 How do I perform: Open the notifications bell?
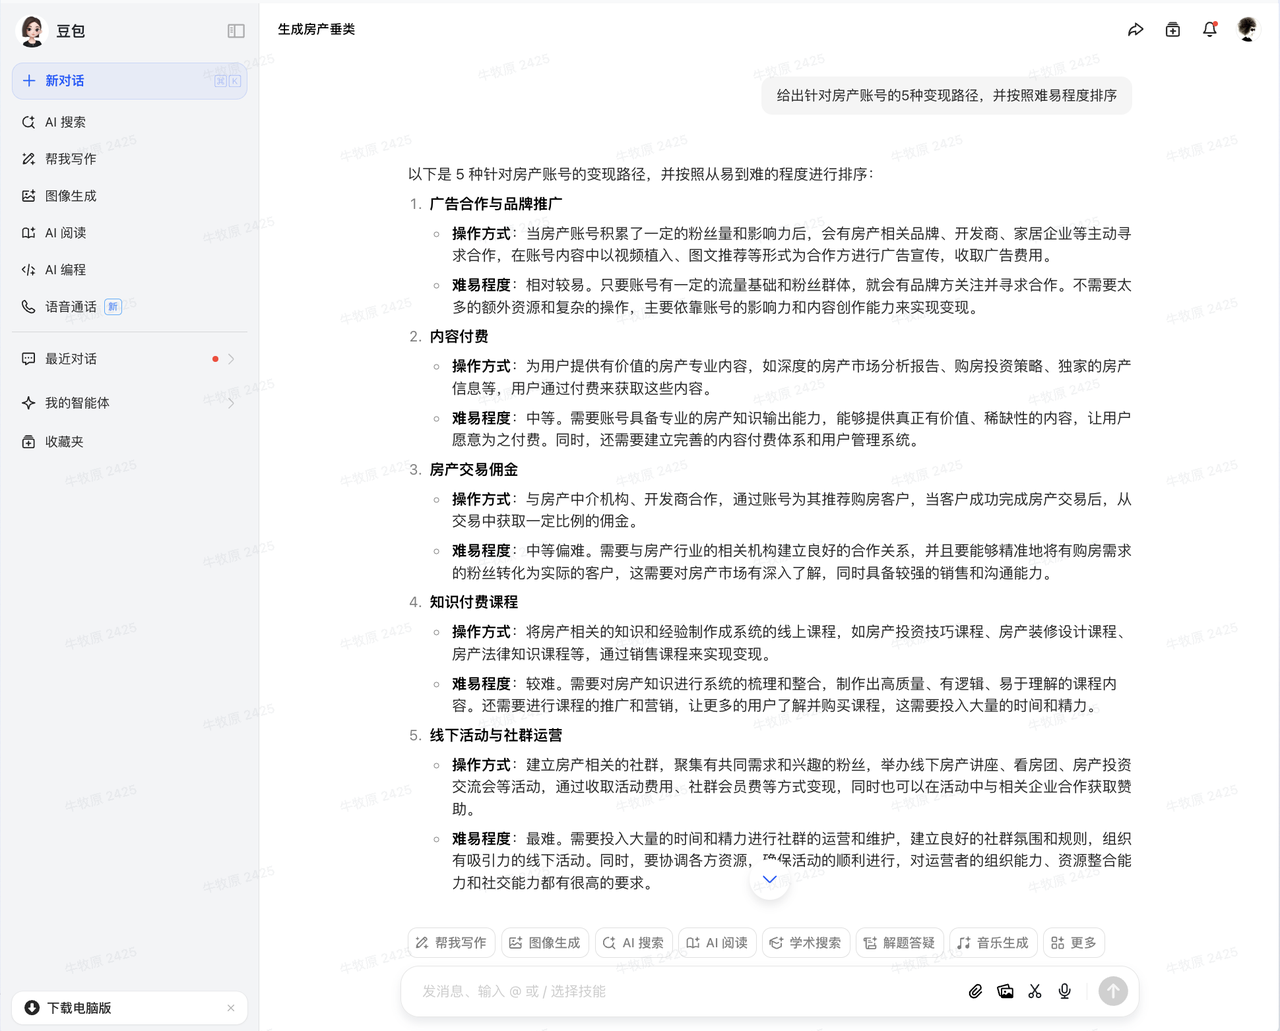click(1210, 30)
